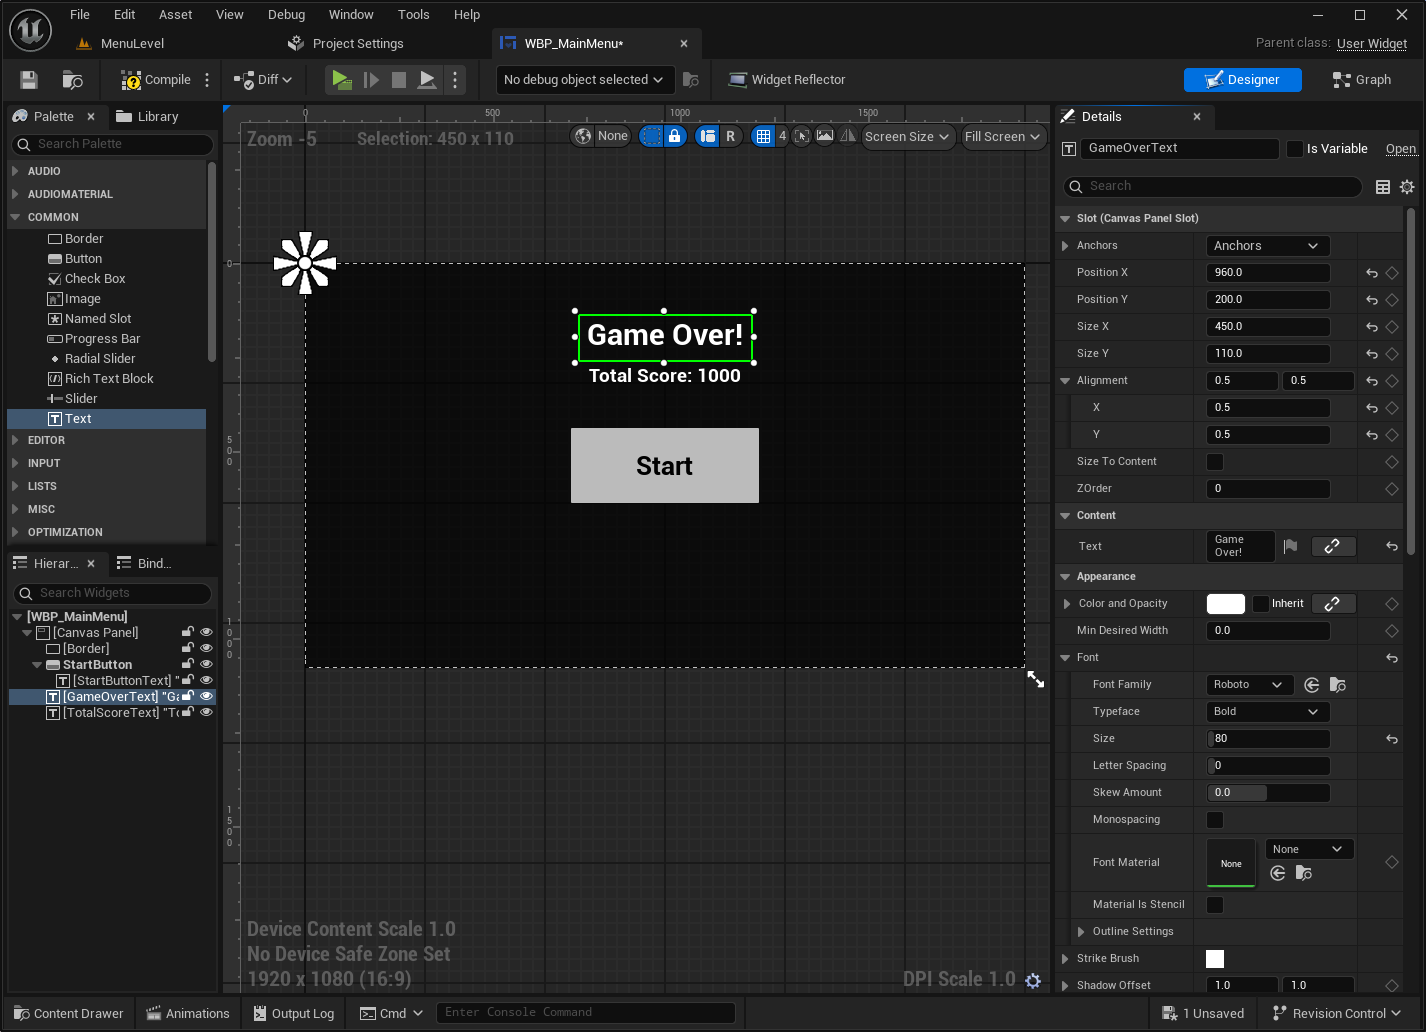This screenshot has height=1032, width=1426.
Task: Toggle grid snapping icon in designer
Action: (x=764, y=136)
